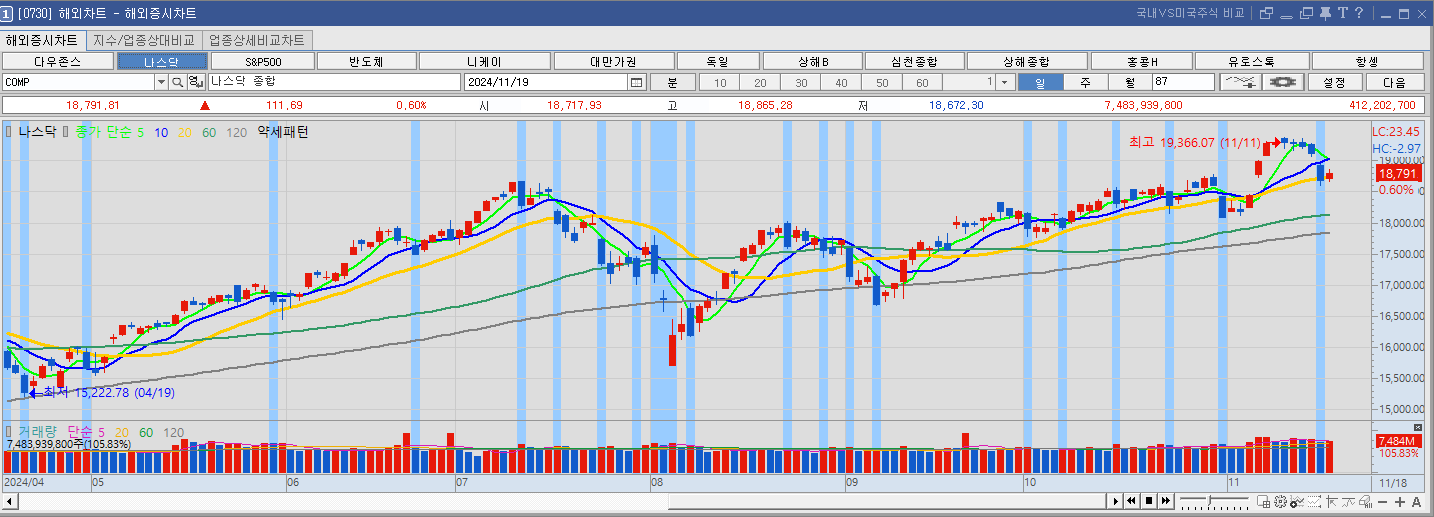The height and width of the screenshot is (517, 1434).
Task: Switch to 업종상세비교차트 tab
Action: point(257,40)
